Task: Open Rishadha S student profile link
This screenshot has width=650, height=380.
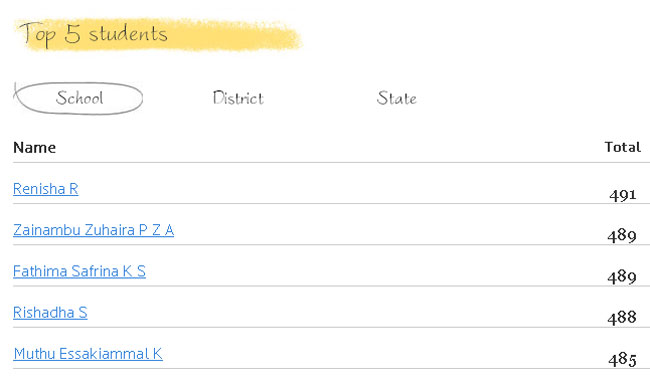Action: point(50,312)
